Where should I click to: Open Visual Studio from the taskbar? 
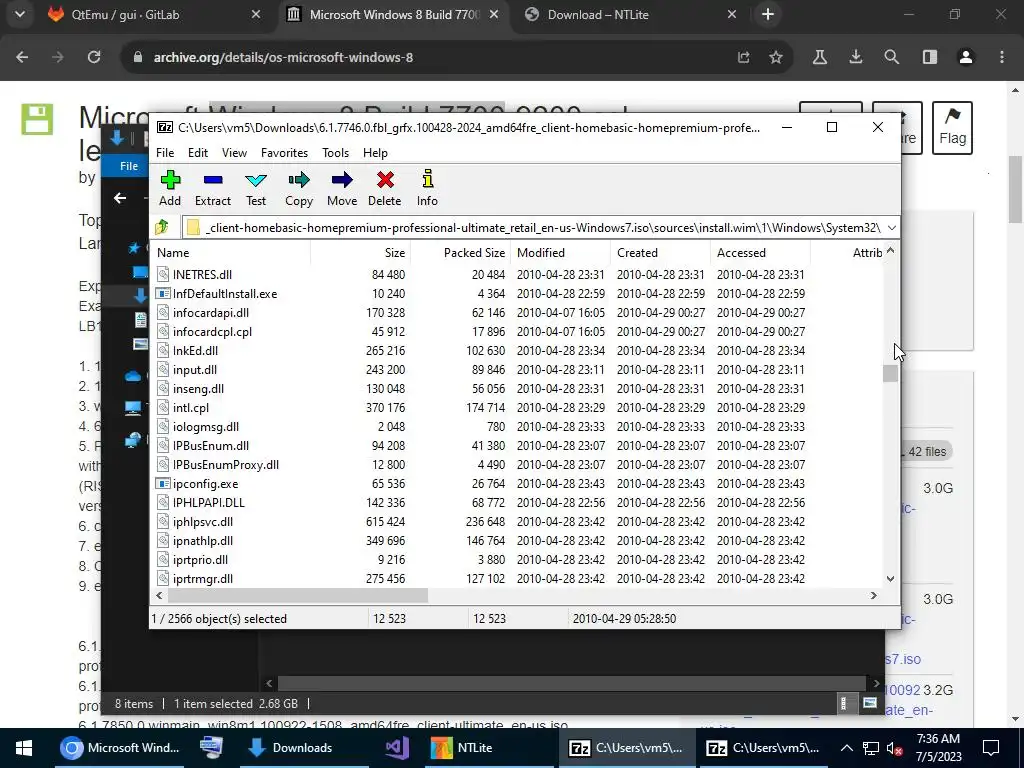[x=396, y=748]
